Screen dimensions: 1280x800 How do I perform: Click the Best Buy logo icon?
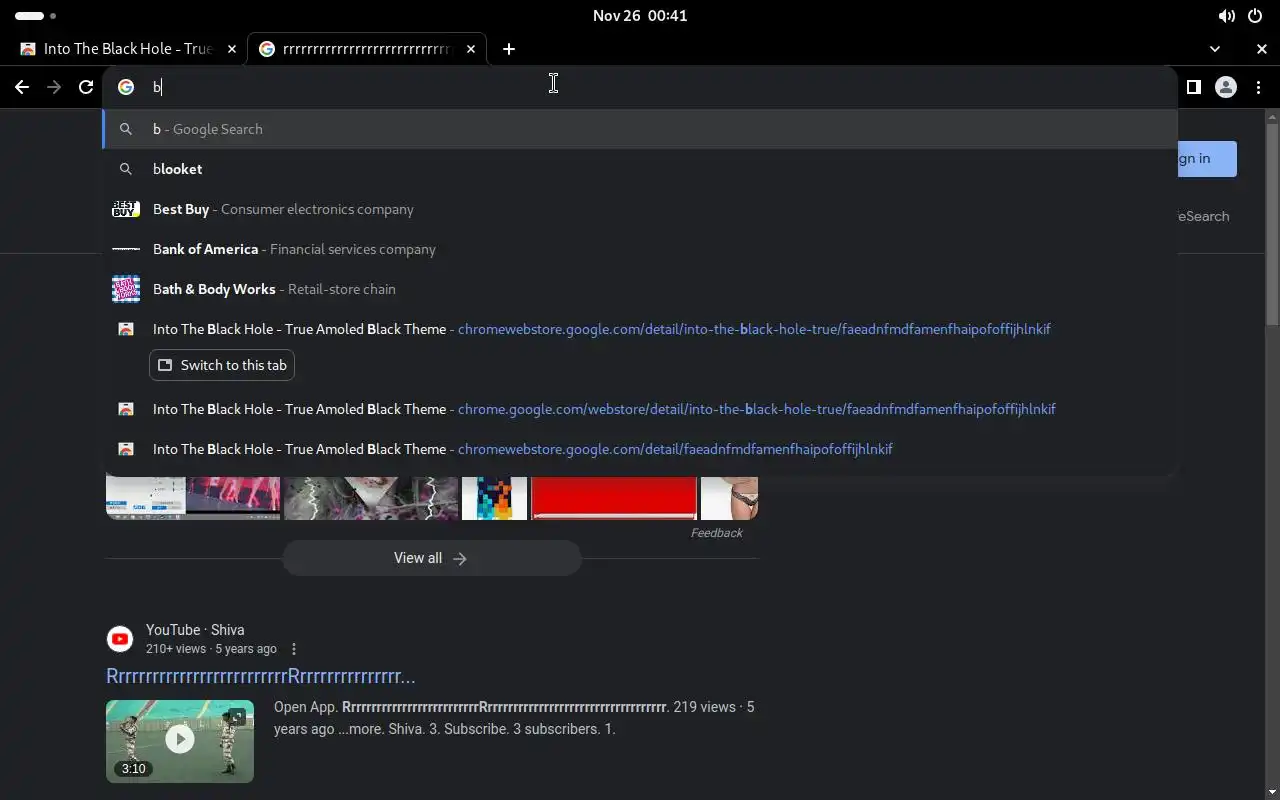(126, 209)
